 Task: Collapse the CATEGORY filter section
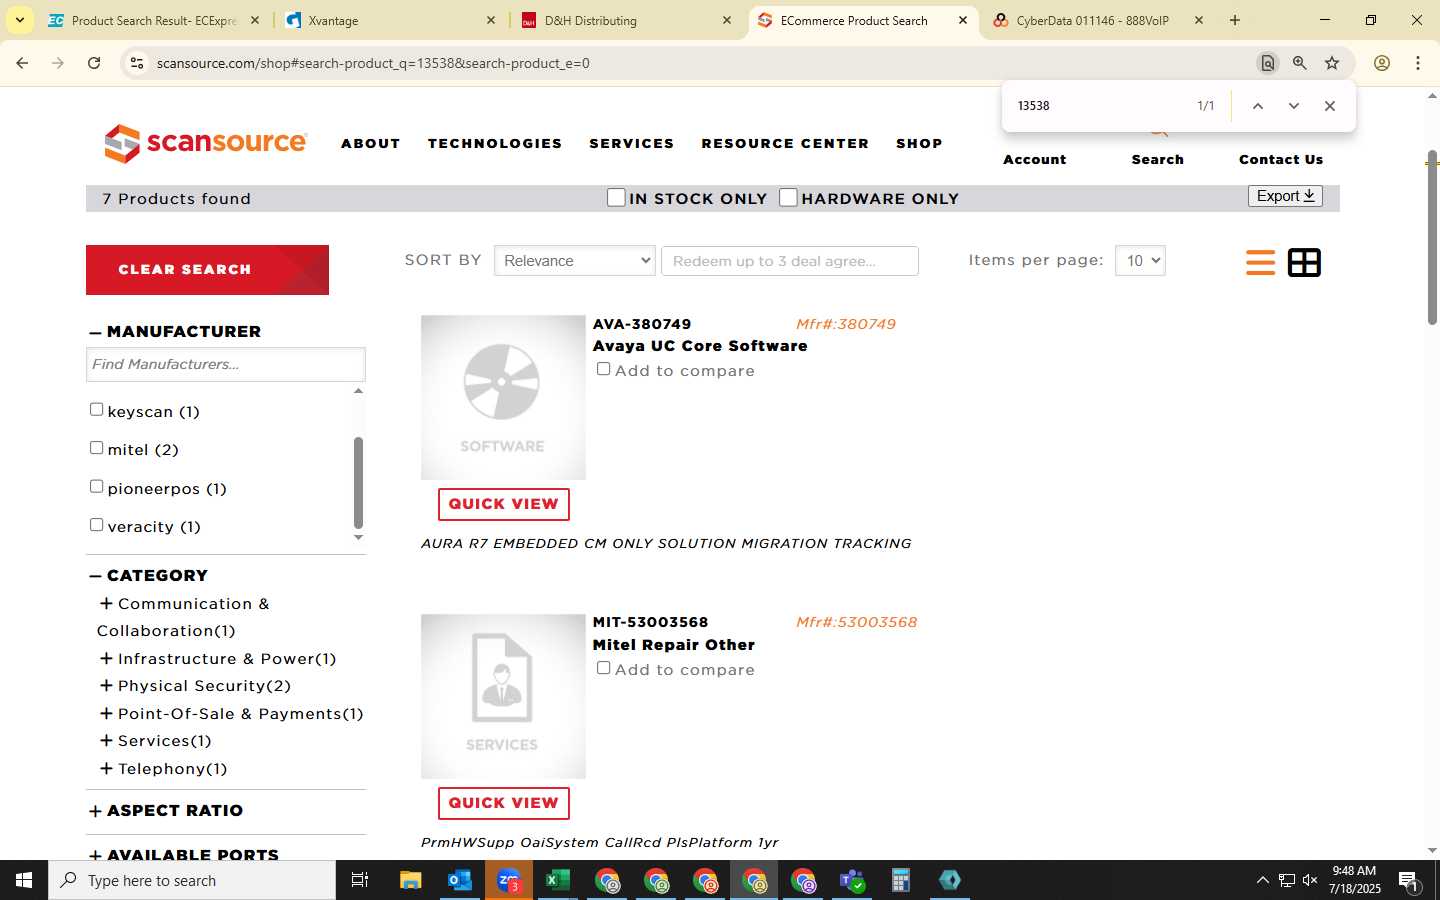[x=148, y=575]
